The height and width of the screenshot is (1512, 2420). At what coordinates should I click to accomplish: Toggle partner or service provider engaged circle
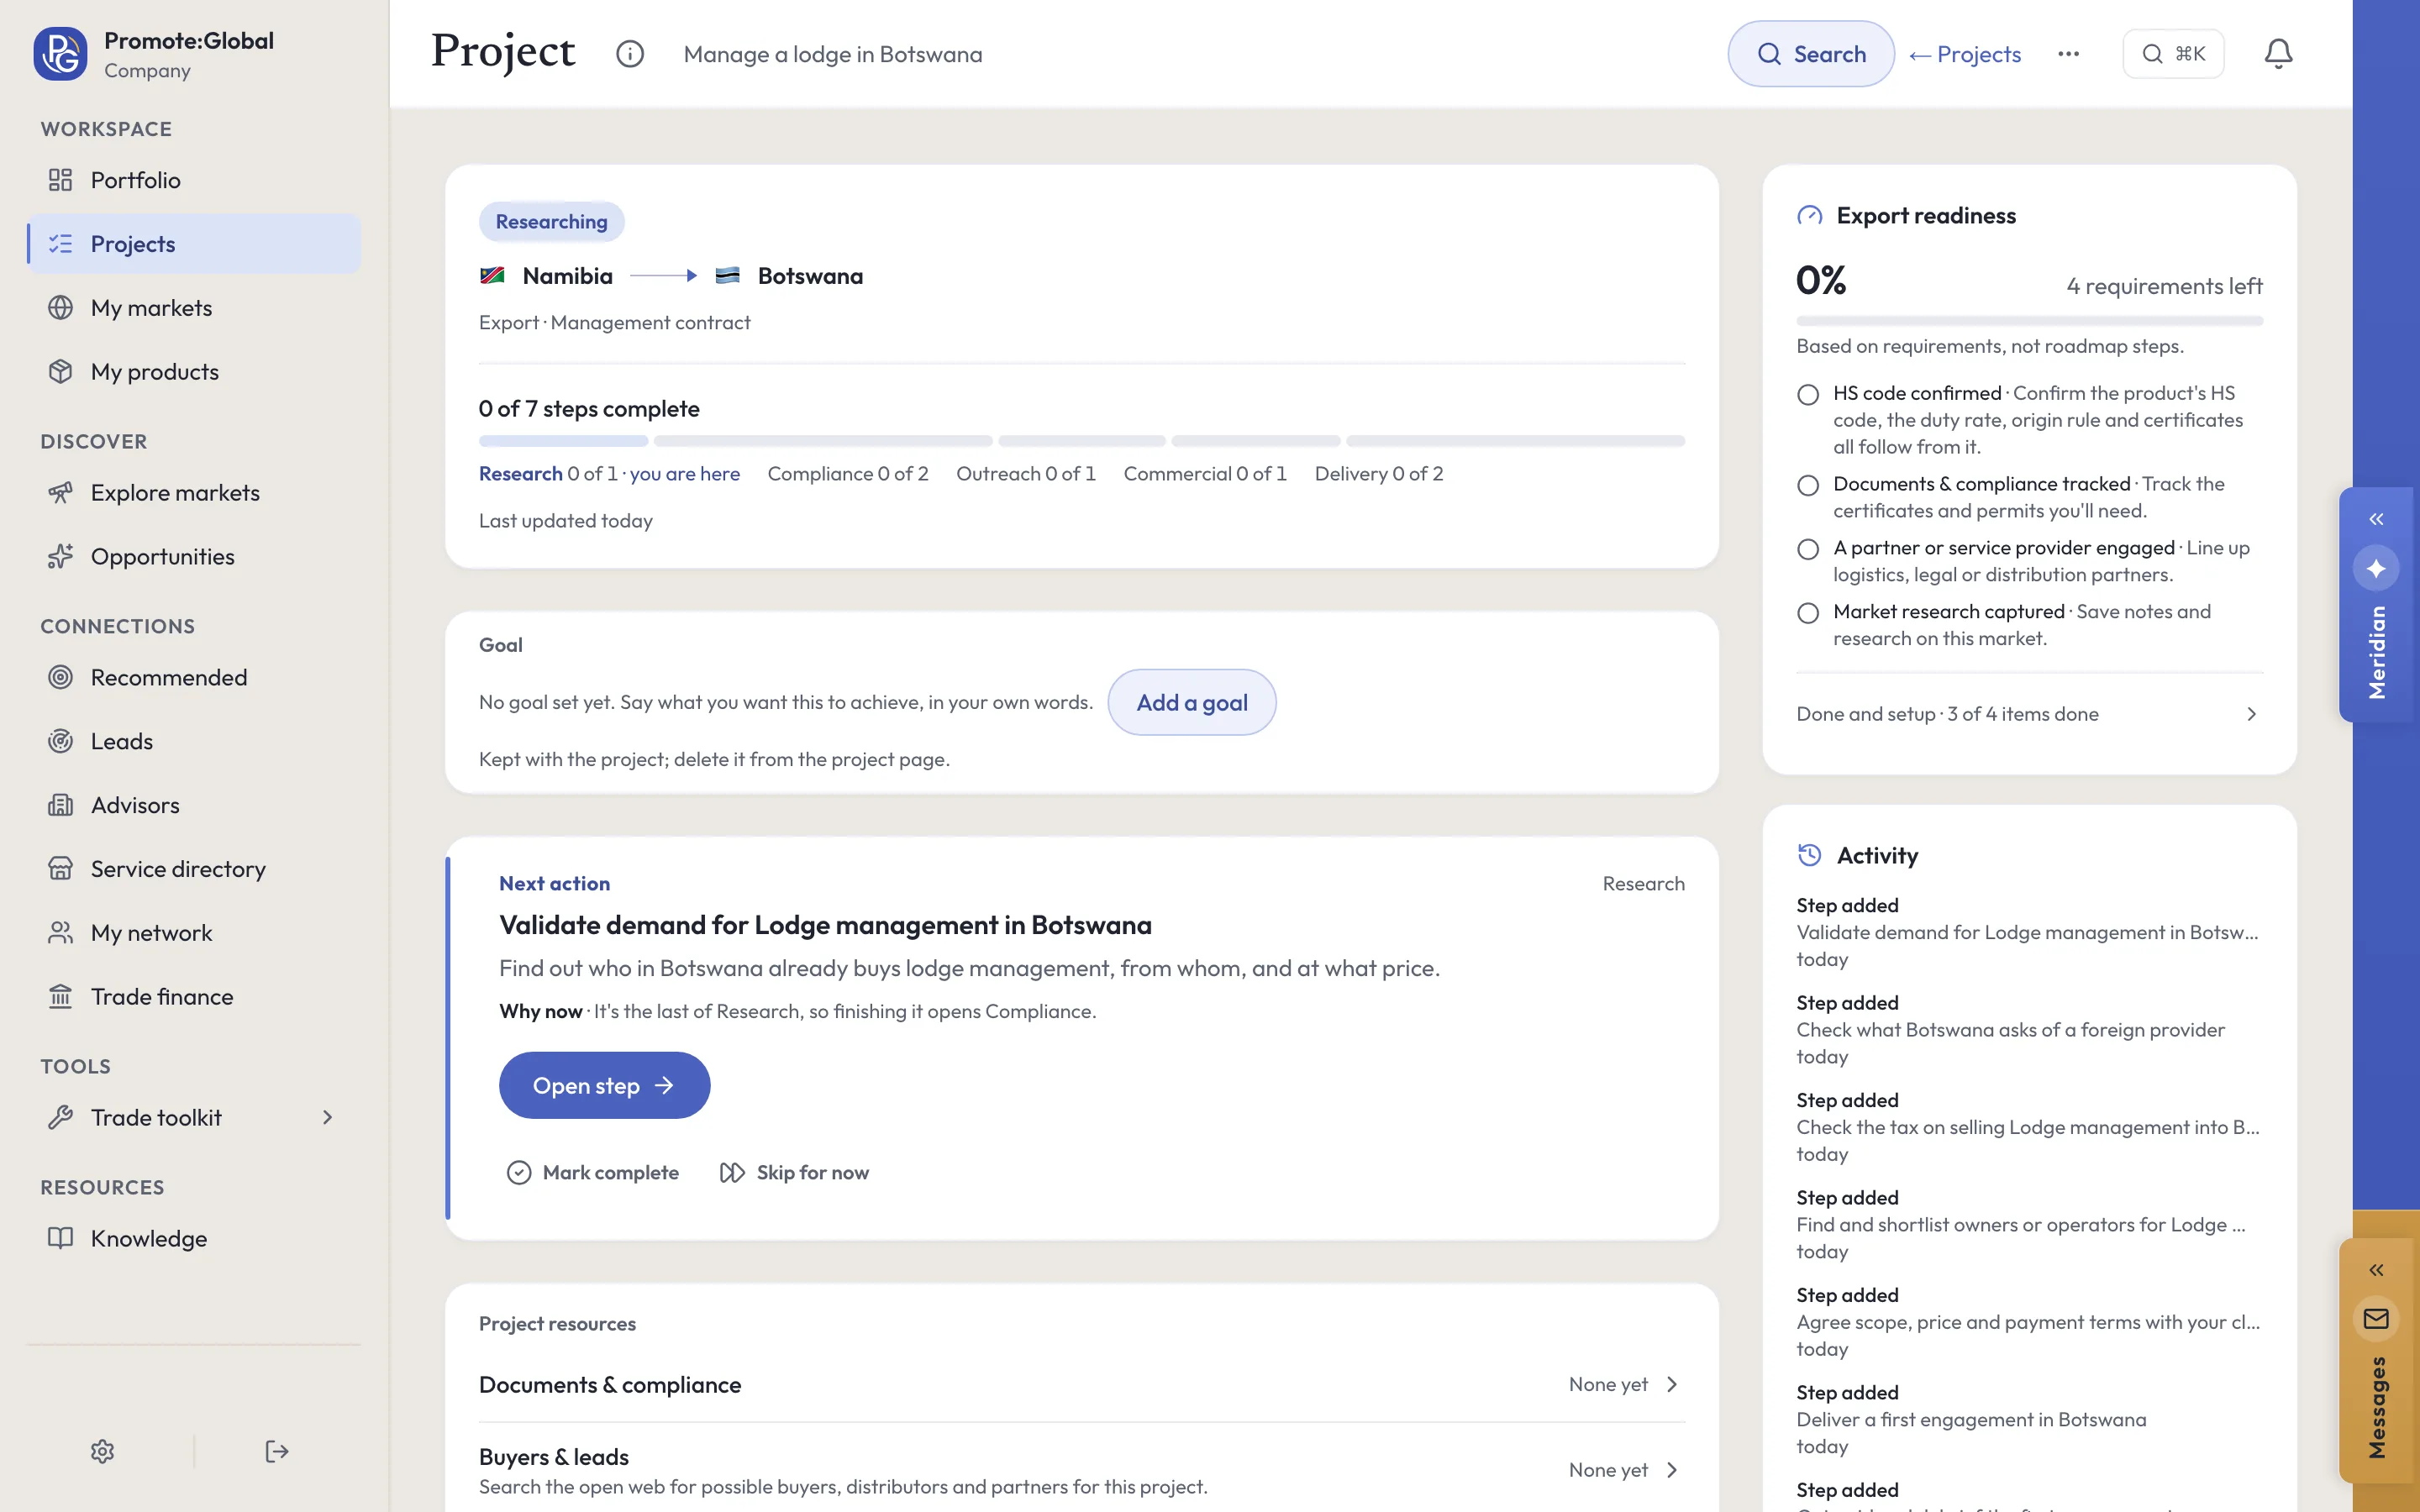[1808, 549]
